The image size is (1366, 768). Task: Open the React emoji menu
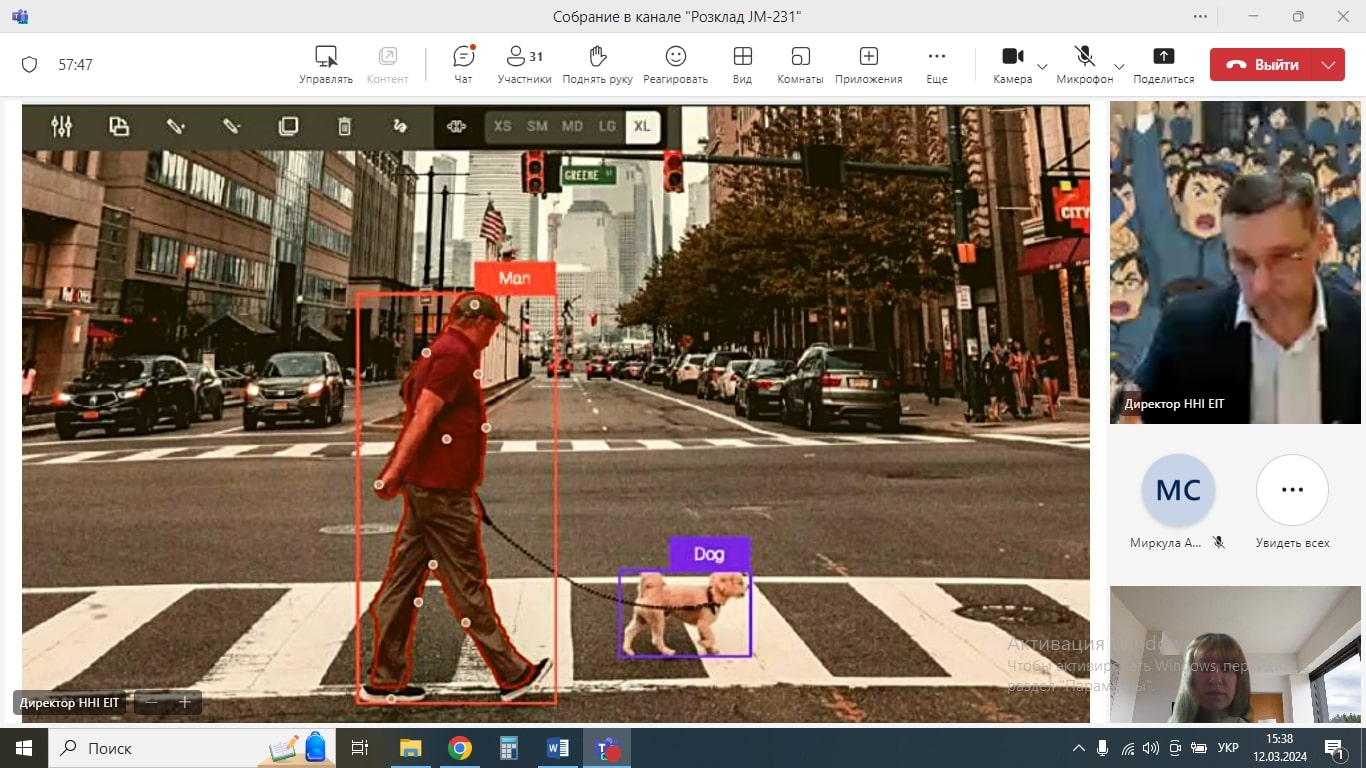675,64
